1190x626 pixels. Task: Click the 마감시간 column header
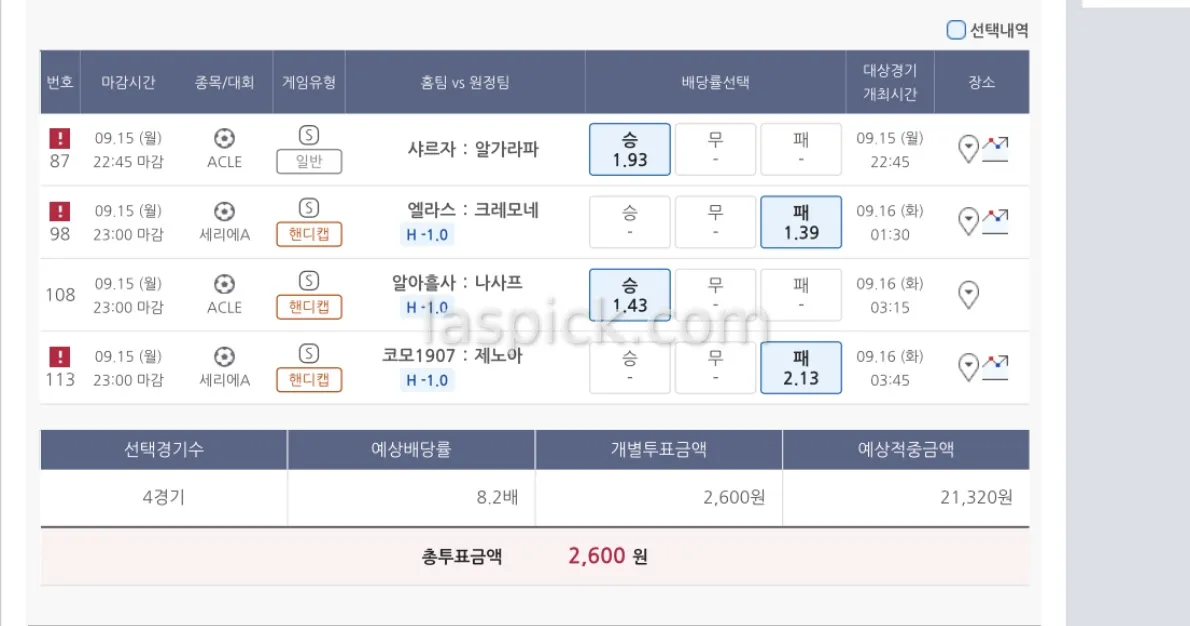[128, 83]
